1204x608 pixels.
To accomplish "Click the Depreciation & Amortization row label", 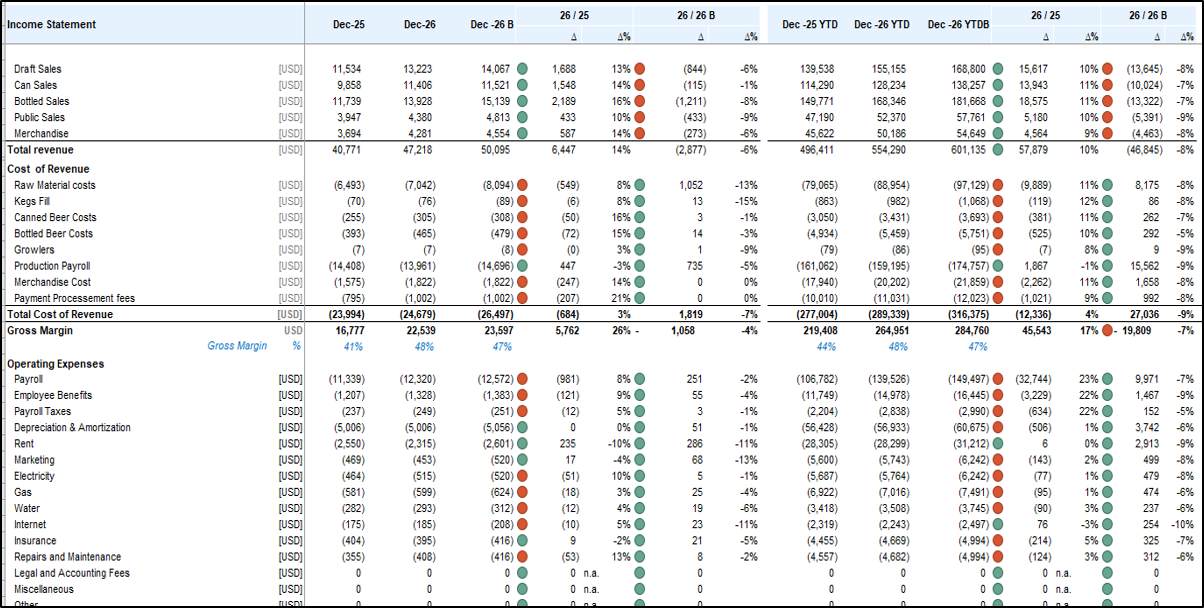I will [72, 428].
